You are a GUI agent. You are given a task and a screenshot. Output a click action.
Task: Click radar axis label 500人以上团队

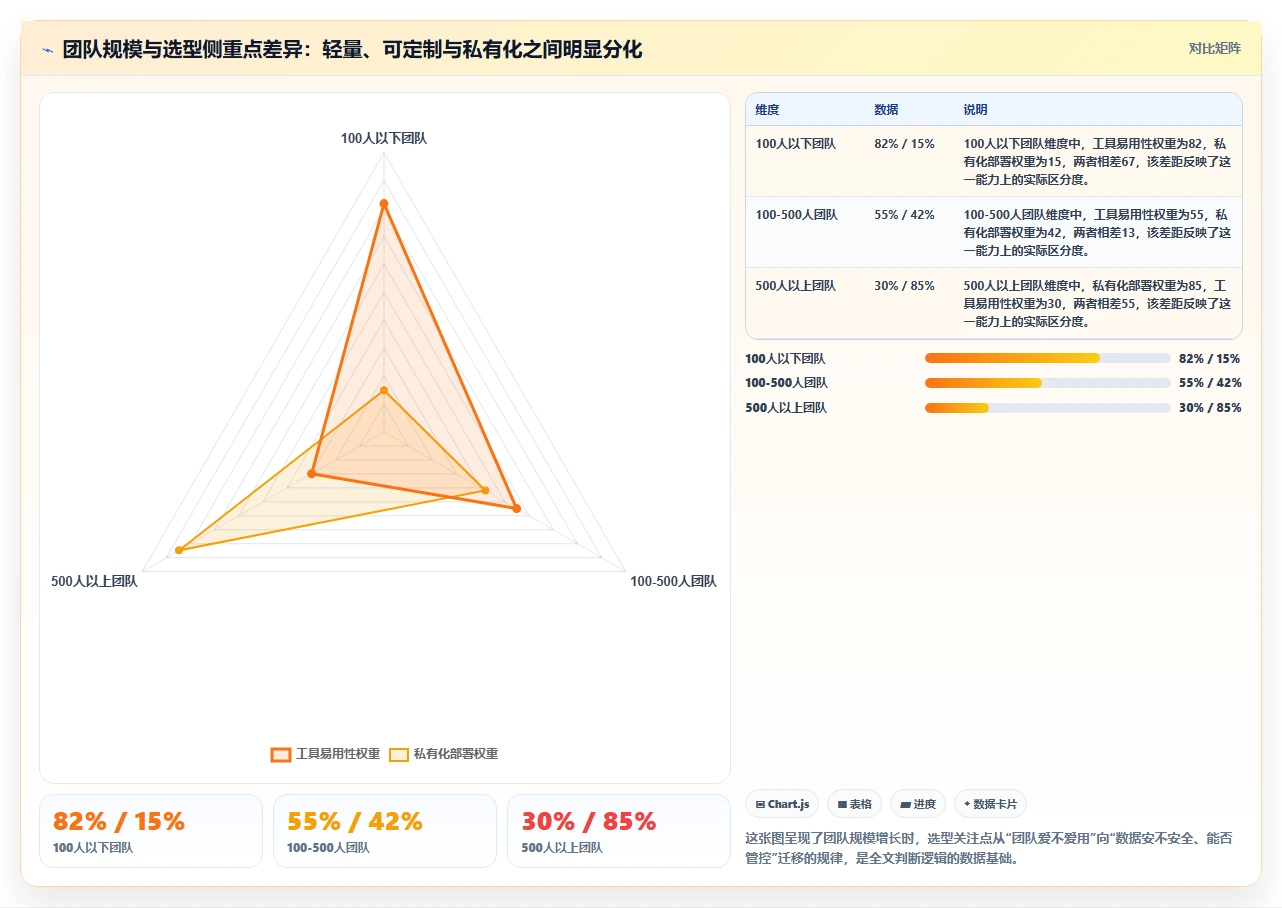(x=94, y=581)
